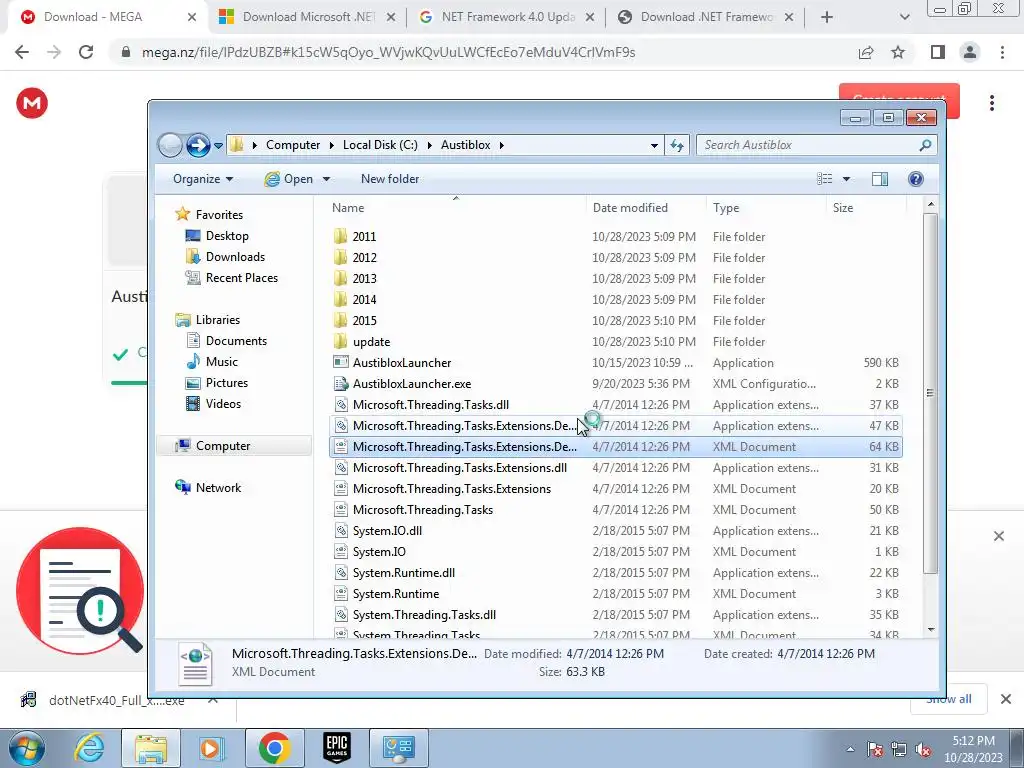Sort by Date modified column header
Viewport: 1024px width, 768px height.
pyautogui.click(x=645, y=208)
